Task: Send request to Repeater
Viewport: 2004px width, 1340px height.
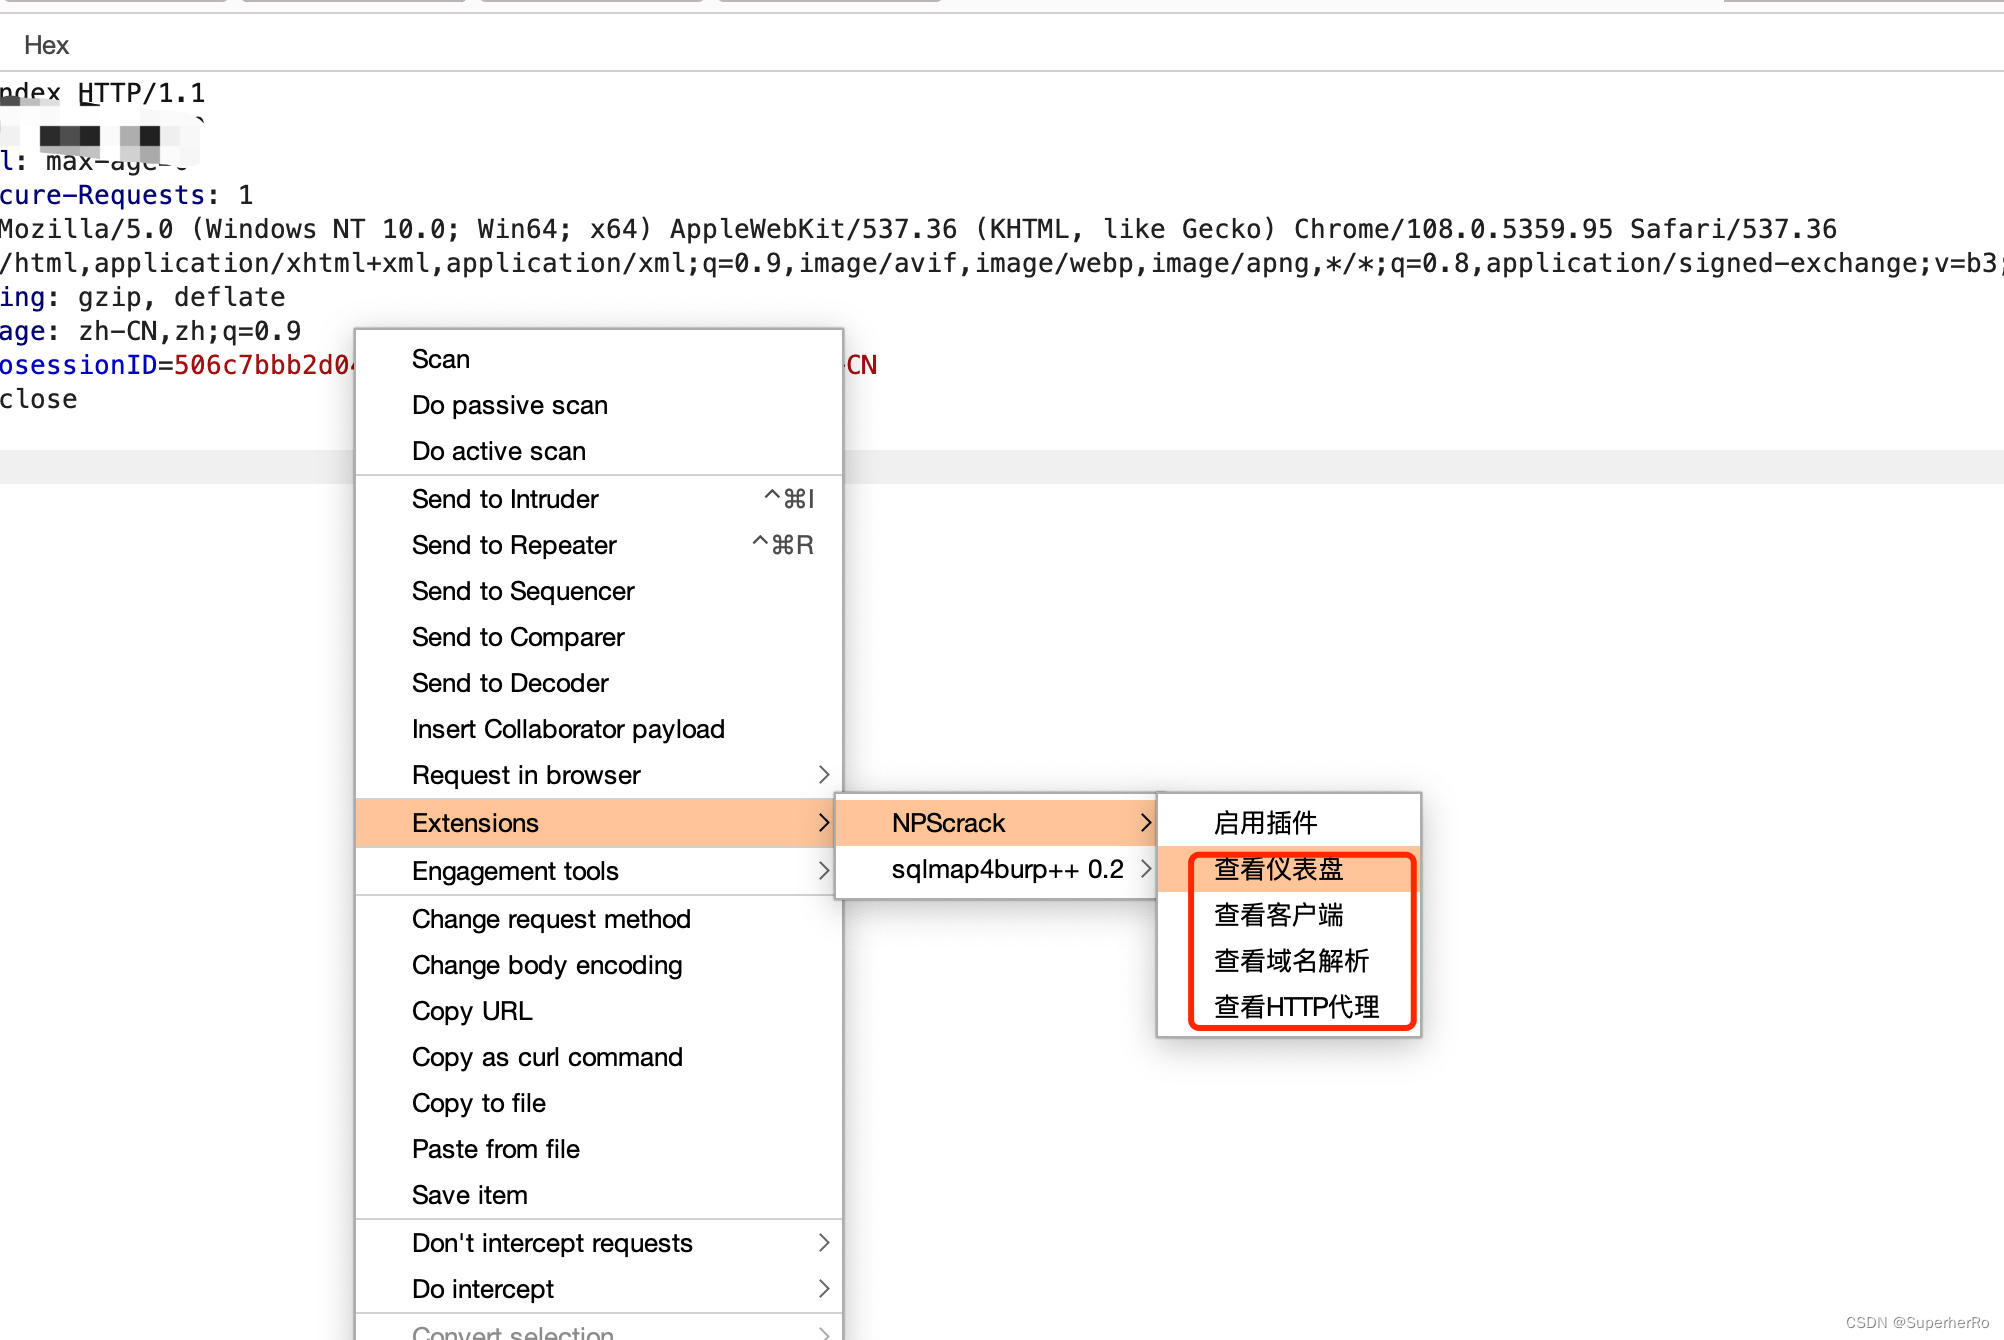Action: pos(514,545)
